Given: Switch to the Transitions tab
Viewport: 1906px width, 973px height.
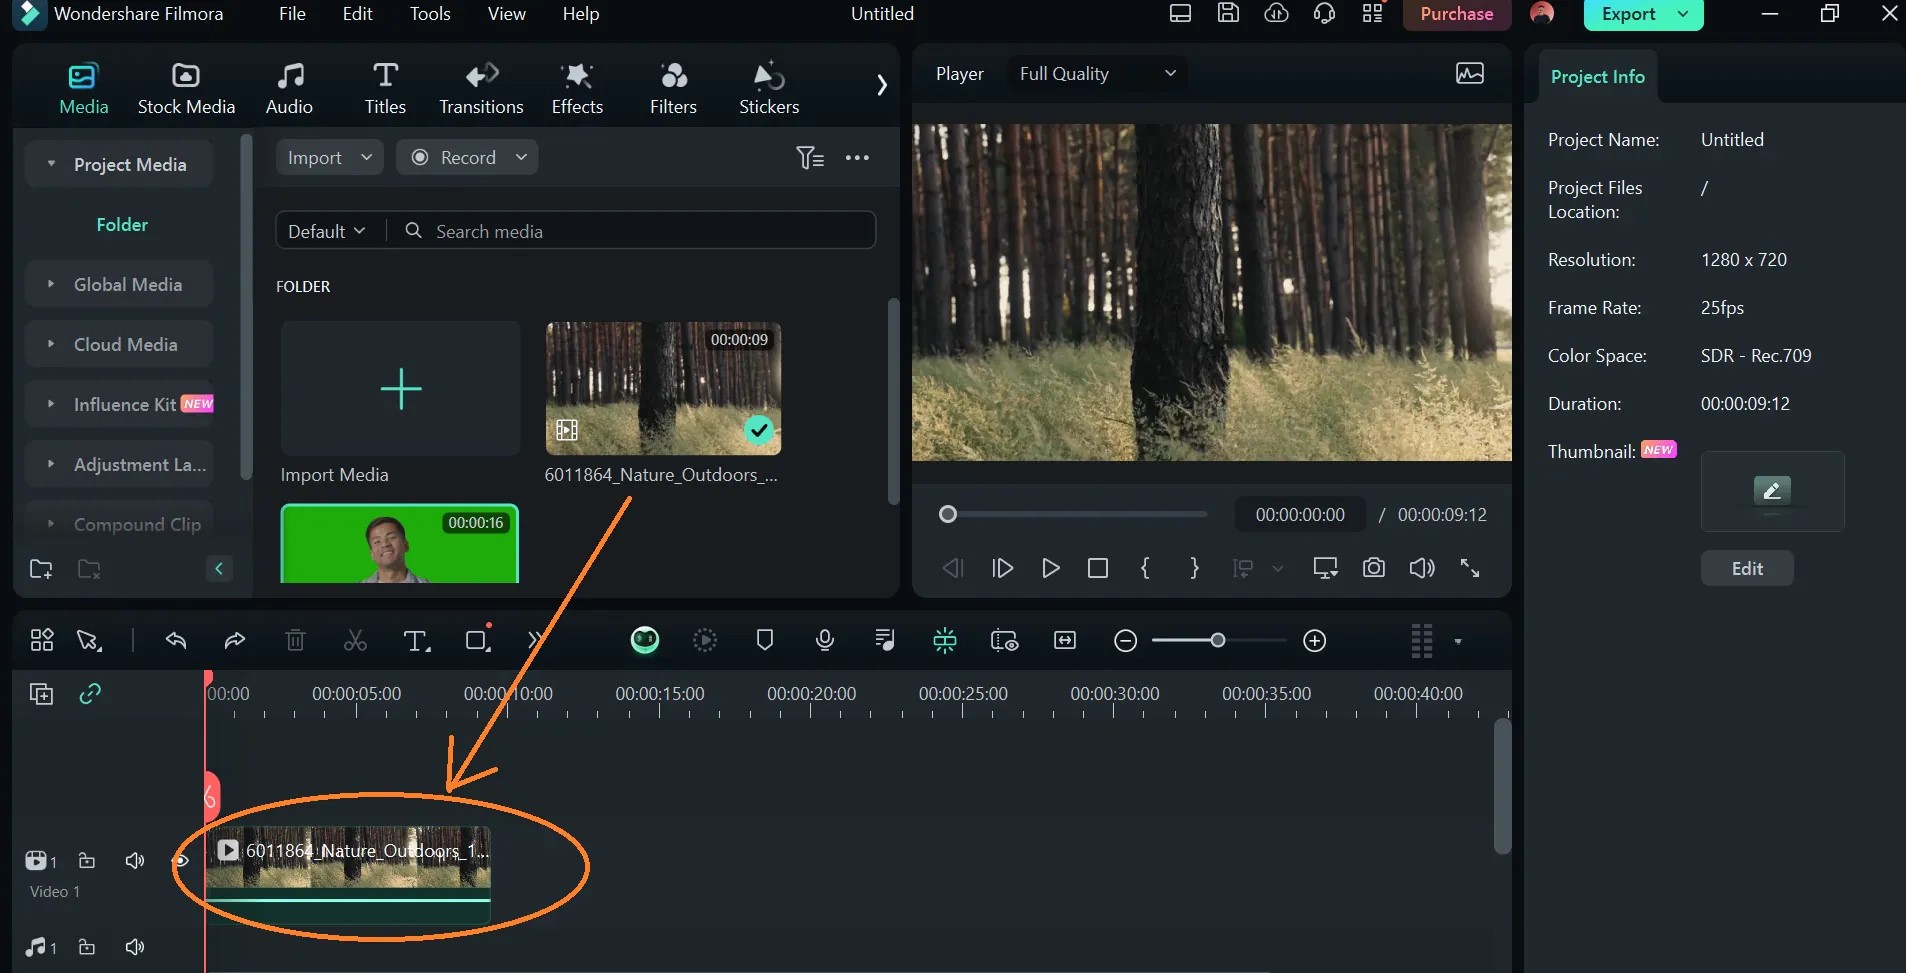Looking at the screenshot, I should coord(481,88).
